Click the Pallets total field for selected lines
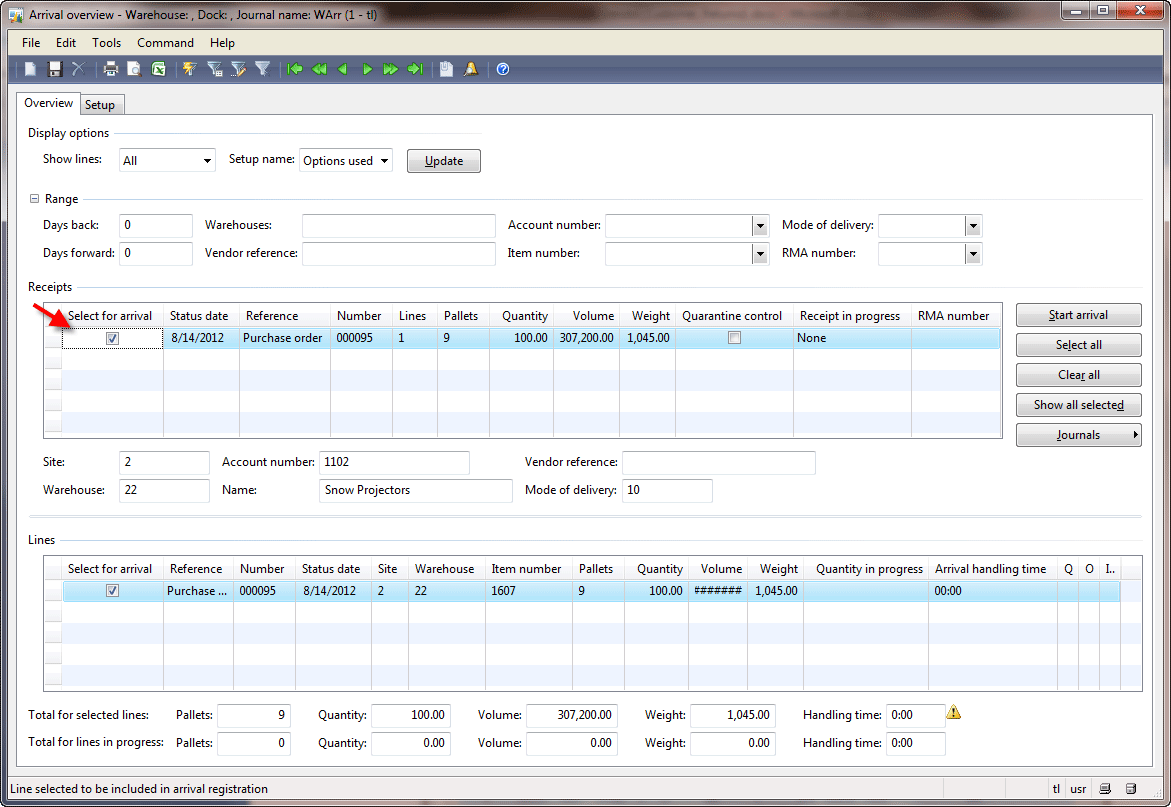 point(254,715)
